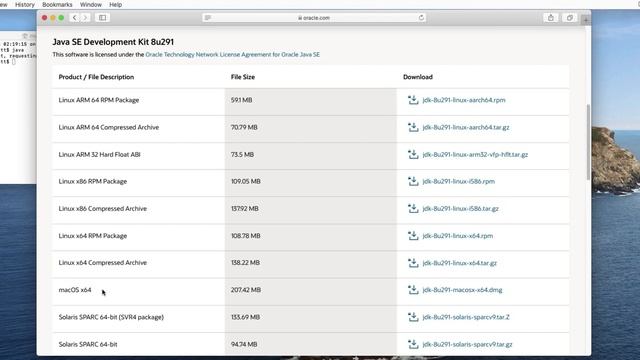Image resolution: width=640 pixels, height=360 pixels.
Task: Click 'Linux ARM 64 Compressed Archive' text
Action: [x=109, y=127]
